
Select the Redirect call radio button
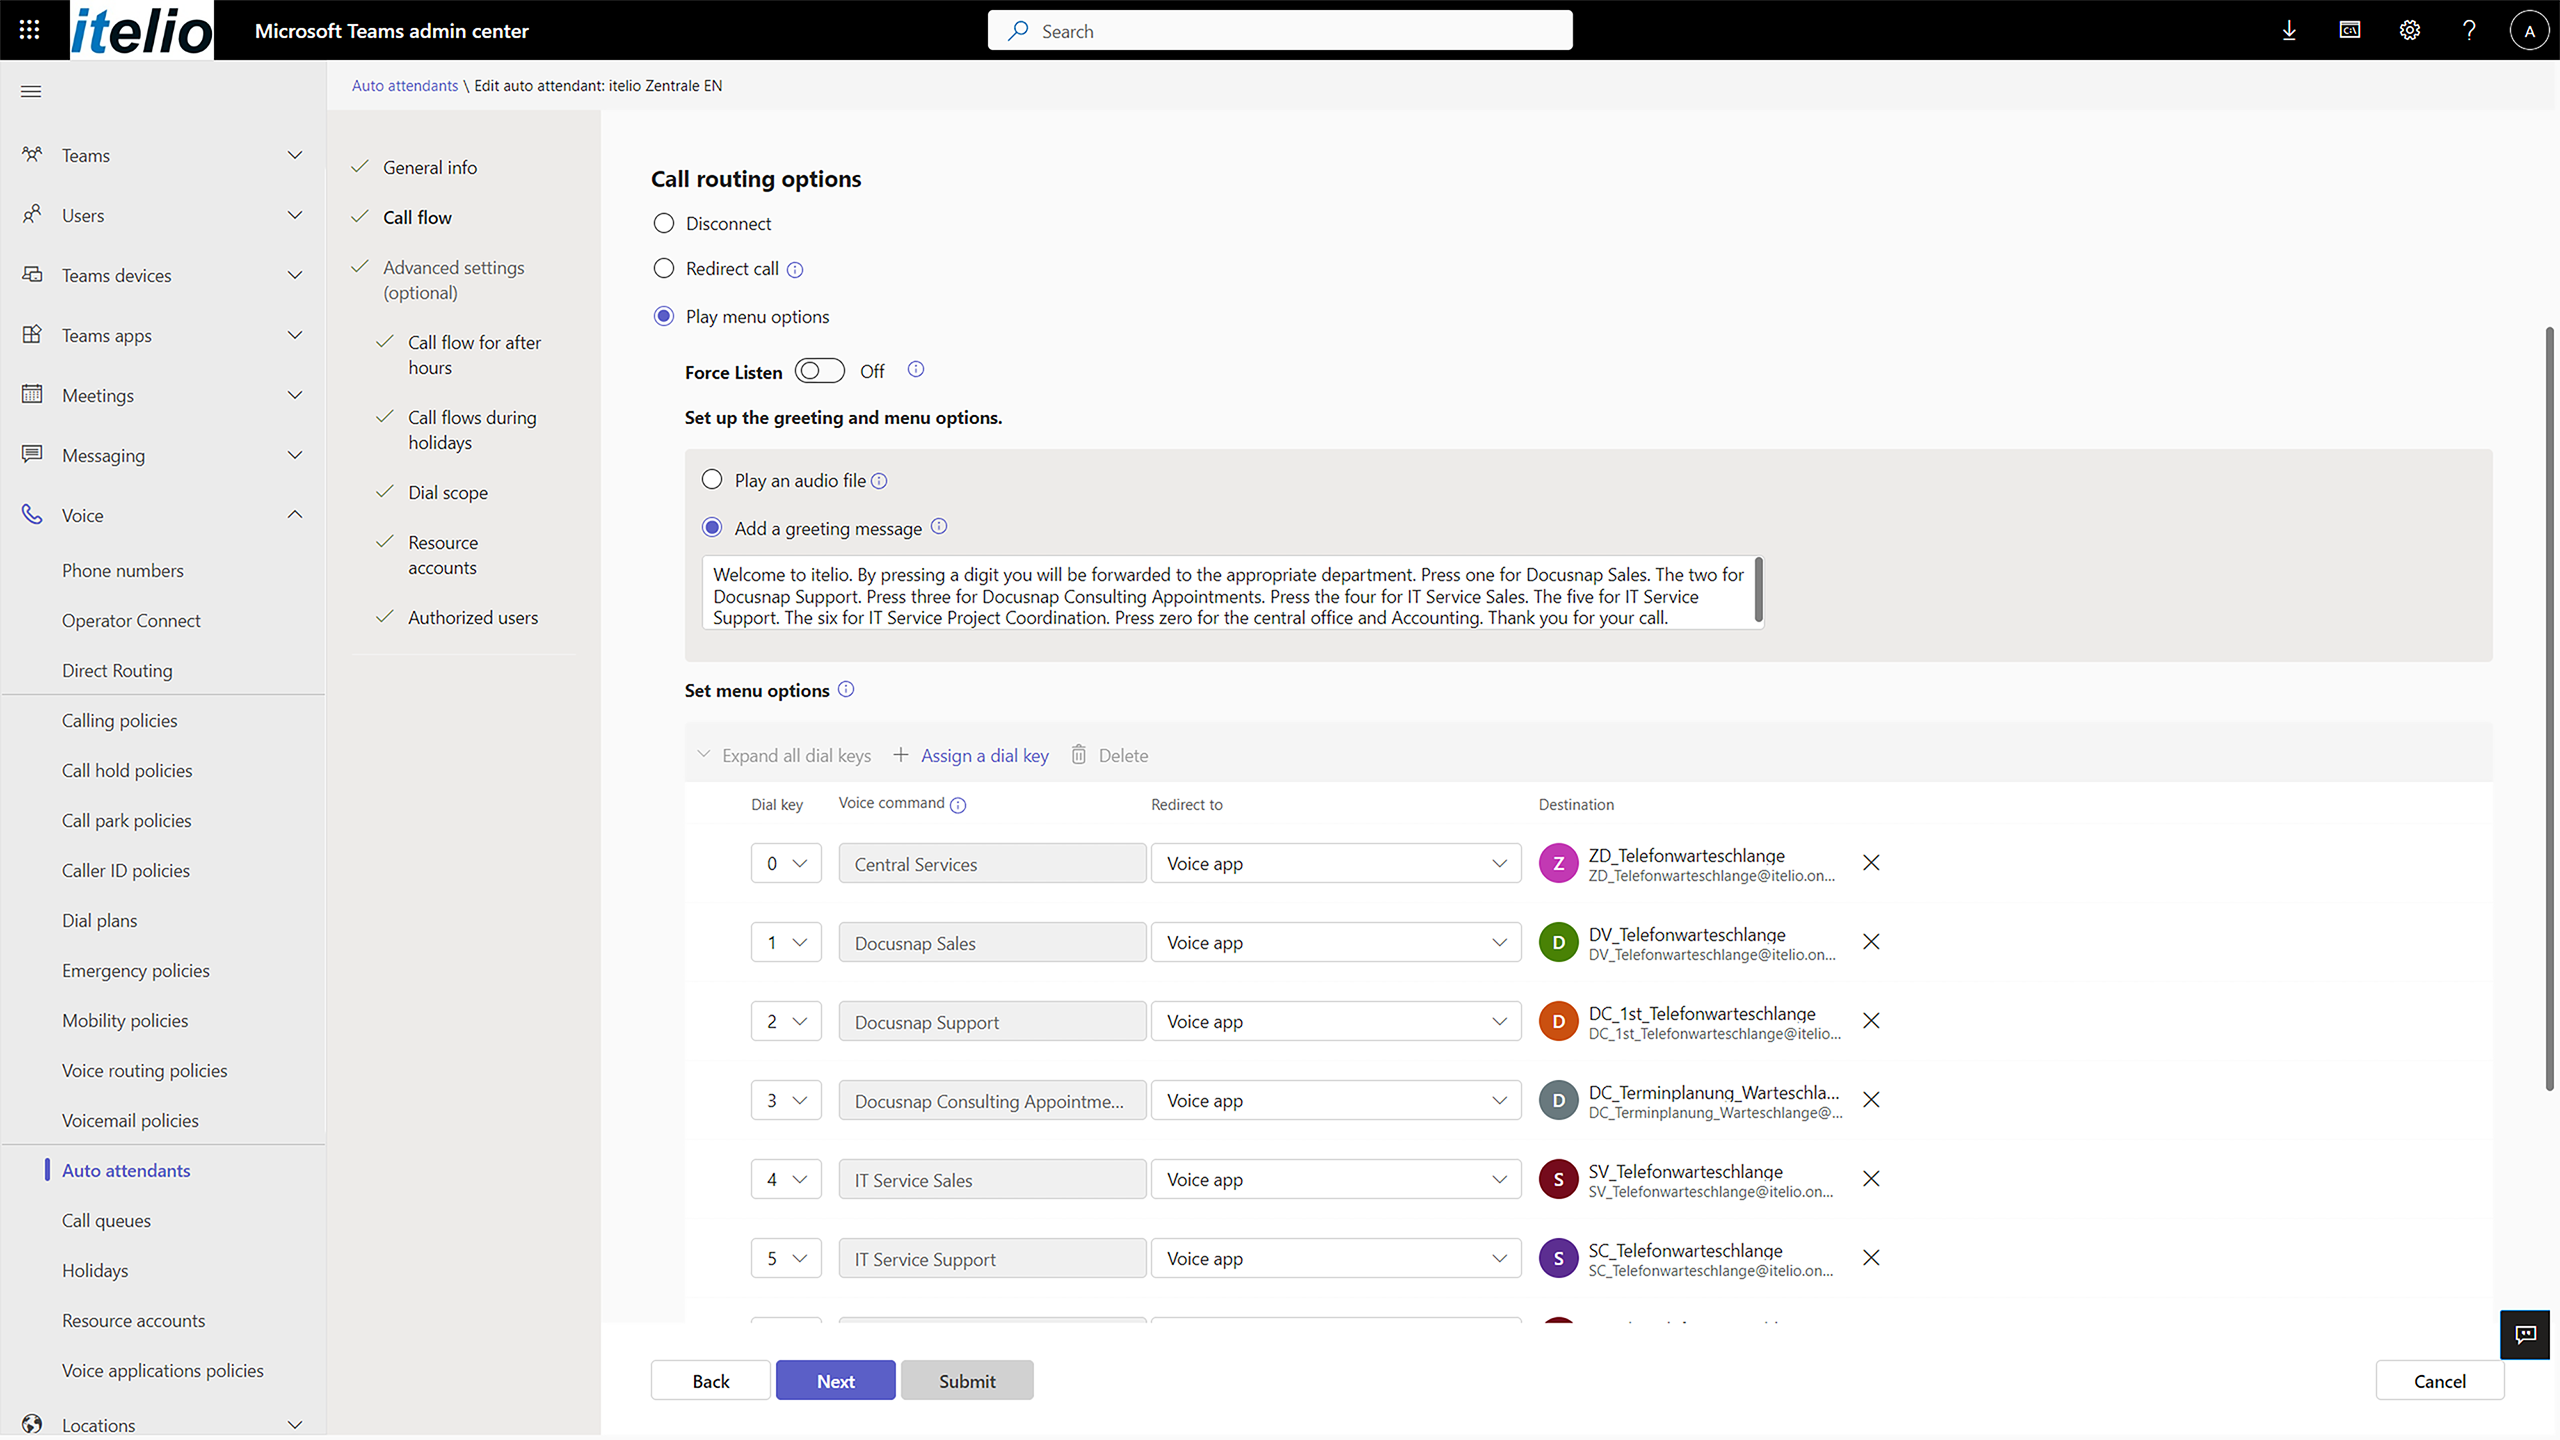coord(664,268)
